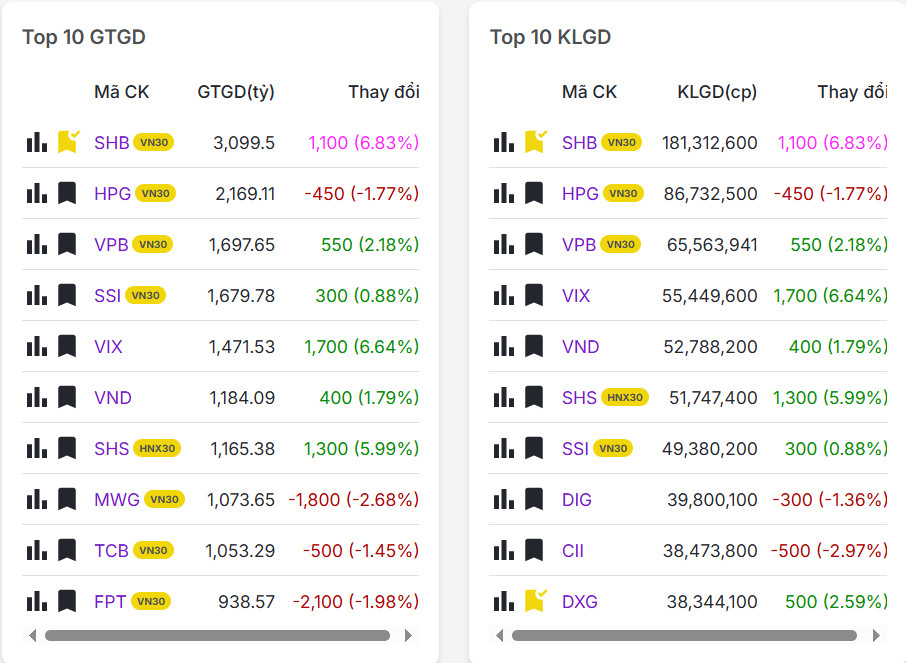The height and width of the screenshot is (663, 906).
Task: Toggle the bookmark for DIG
Action: pyautogui.click(x=534, y=499)
